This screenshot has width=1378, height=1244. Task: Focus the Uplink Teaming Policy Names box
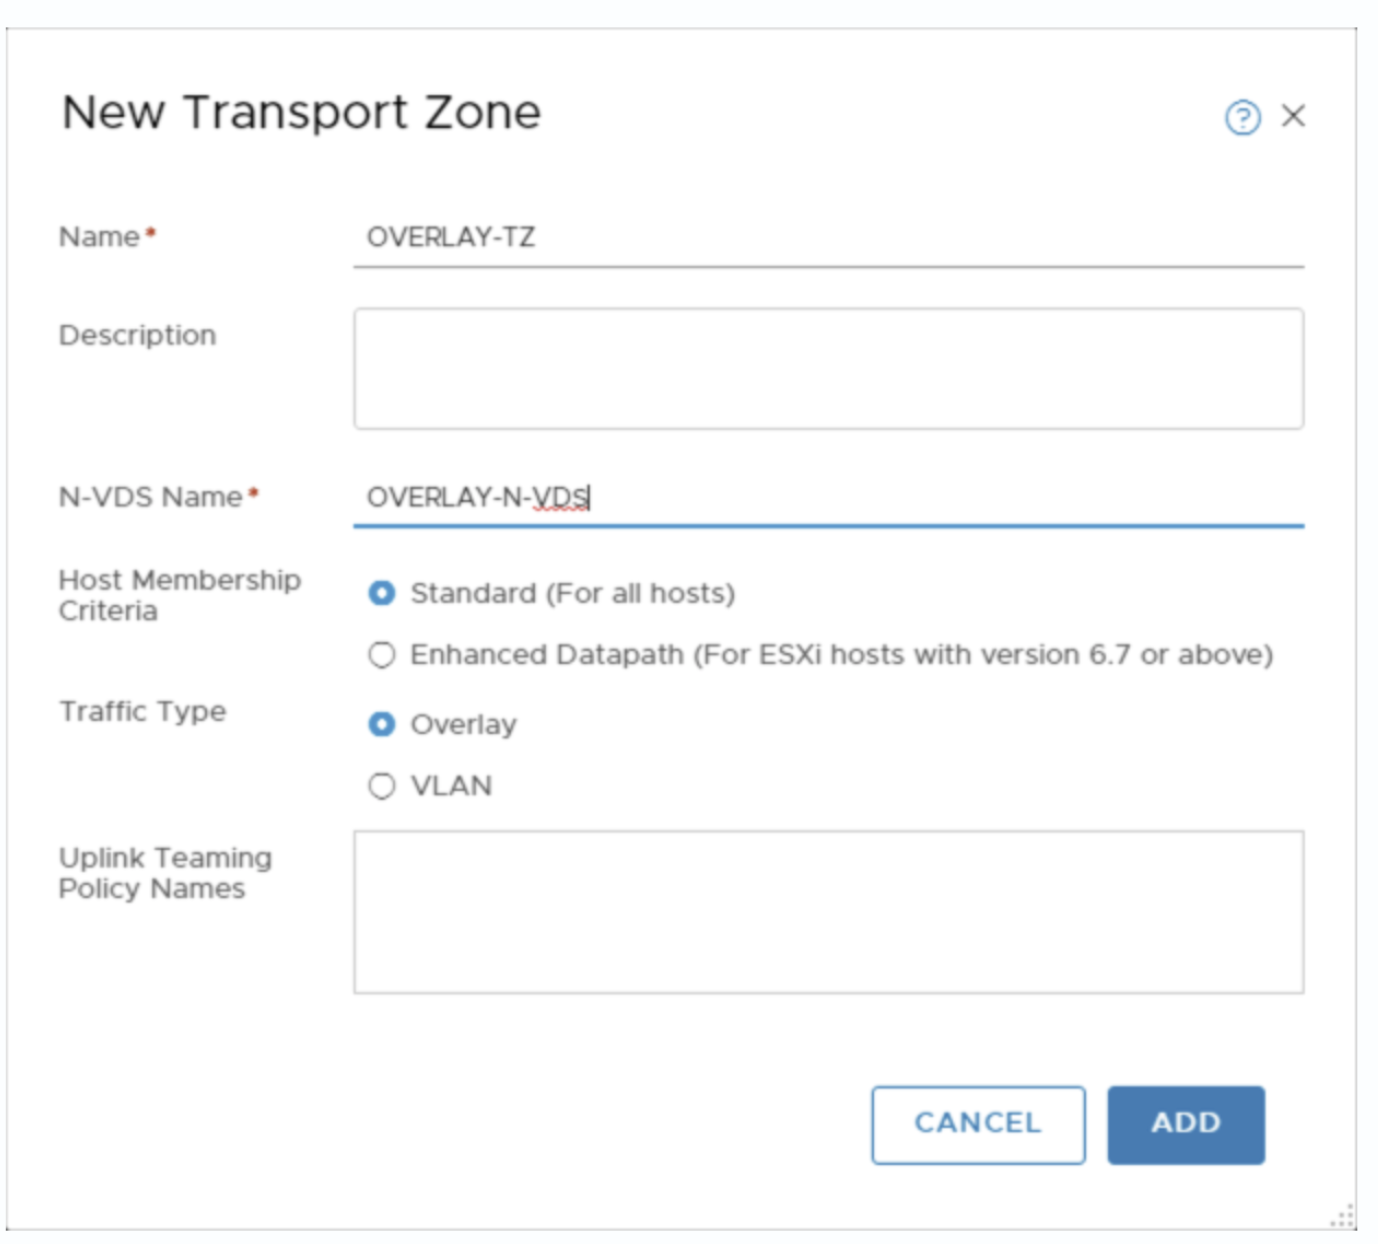[828, 912]
